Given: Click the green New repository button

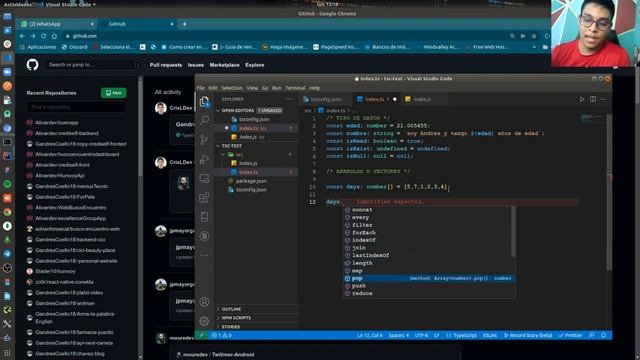Looking at the screenshot, I should (113, 93).
